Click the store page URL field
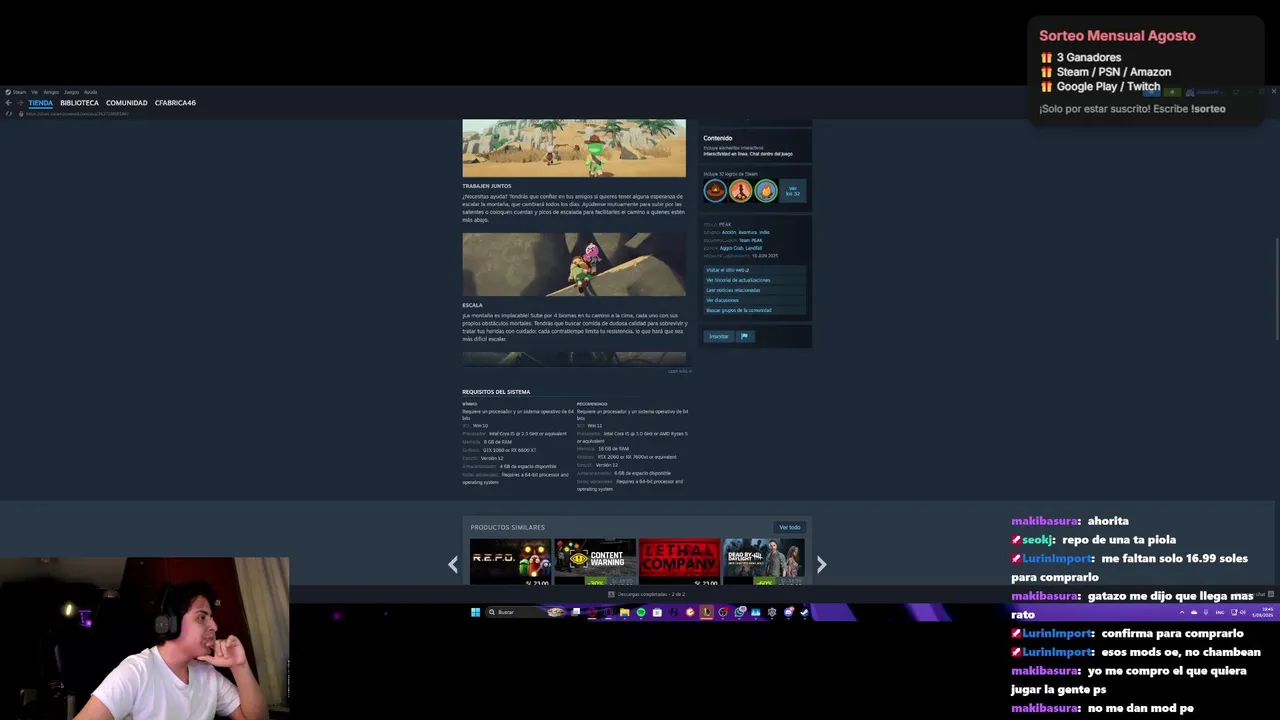Viewport: 1280px width, 720px height. (77, 114)
